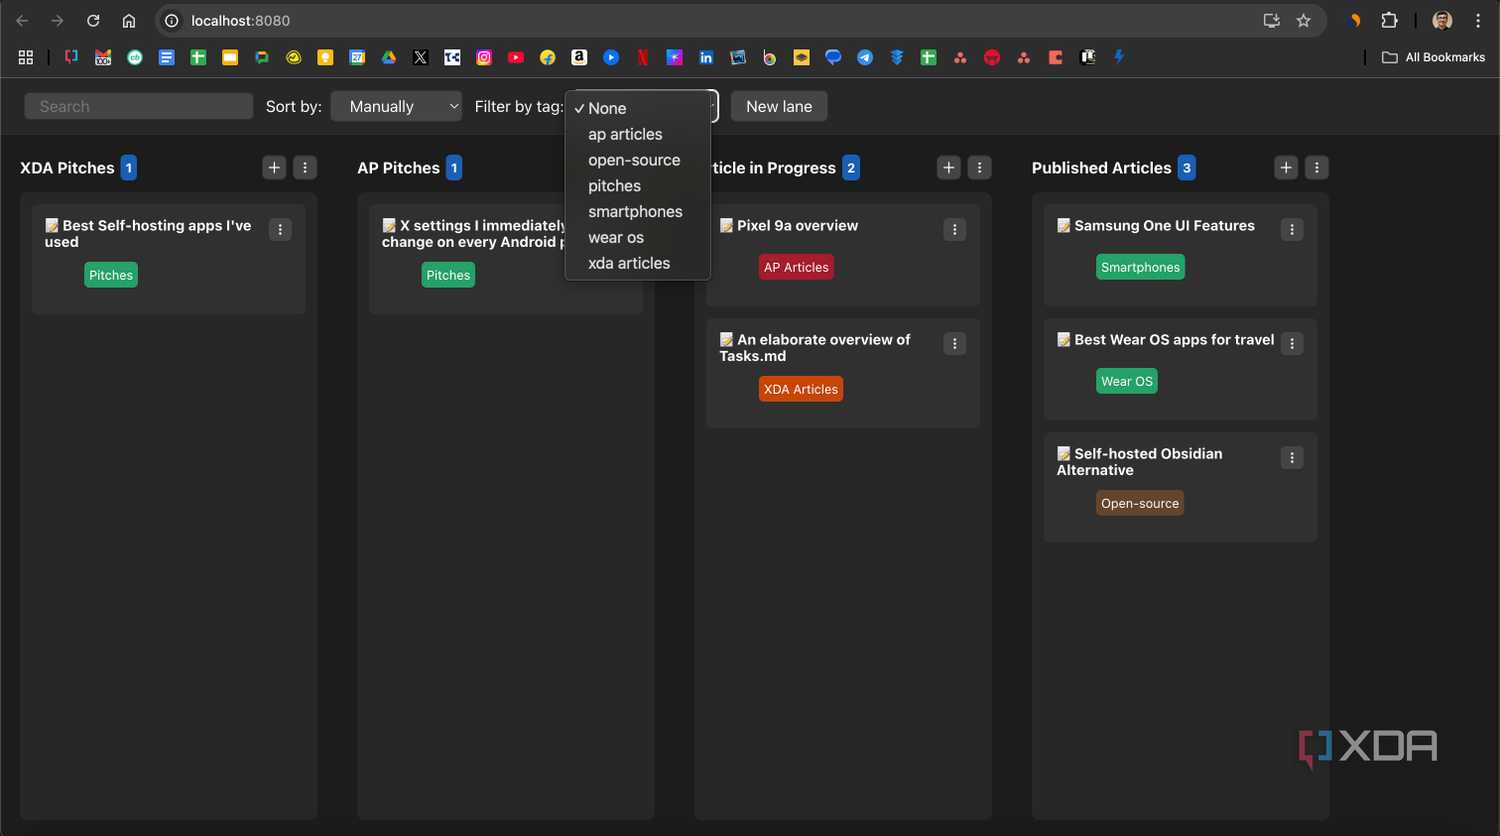Open the Google Keep bookmark
Viewport: 1500px width, 836px height.
[x=325, y=58]
